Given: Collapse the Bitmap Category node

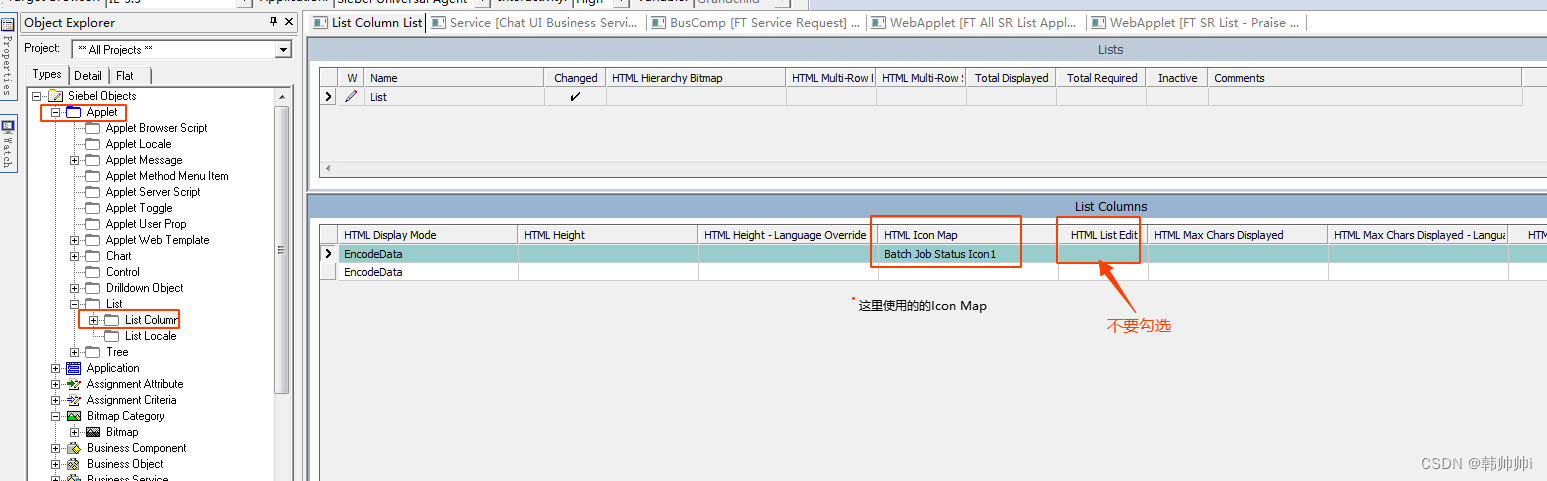Looking at the screenshot, I should pos(56,416).
